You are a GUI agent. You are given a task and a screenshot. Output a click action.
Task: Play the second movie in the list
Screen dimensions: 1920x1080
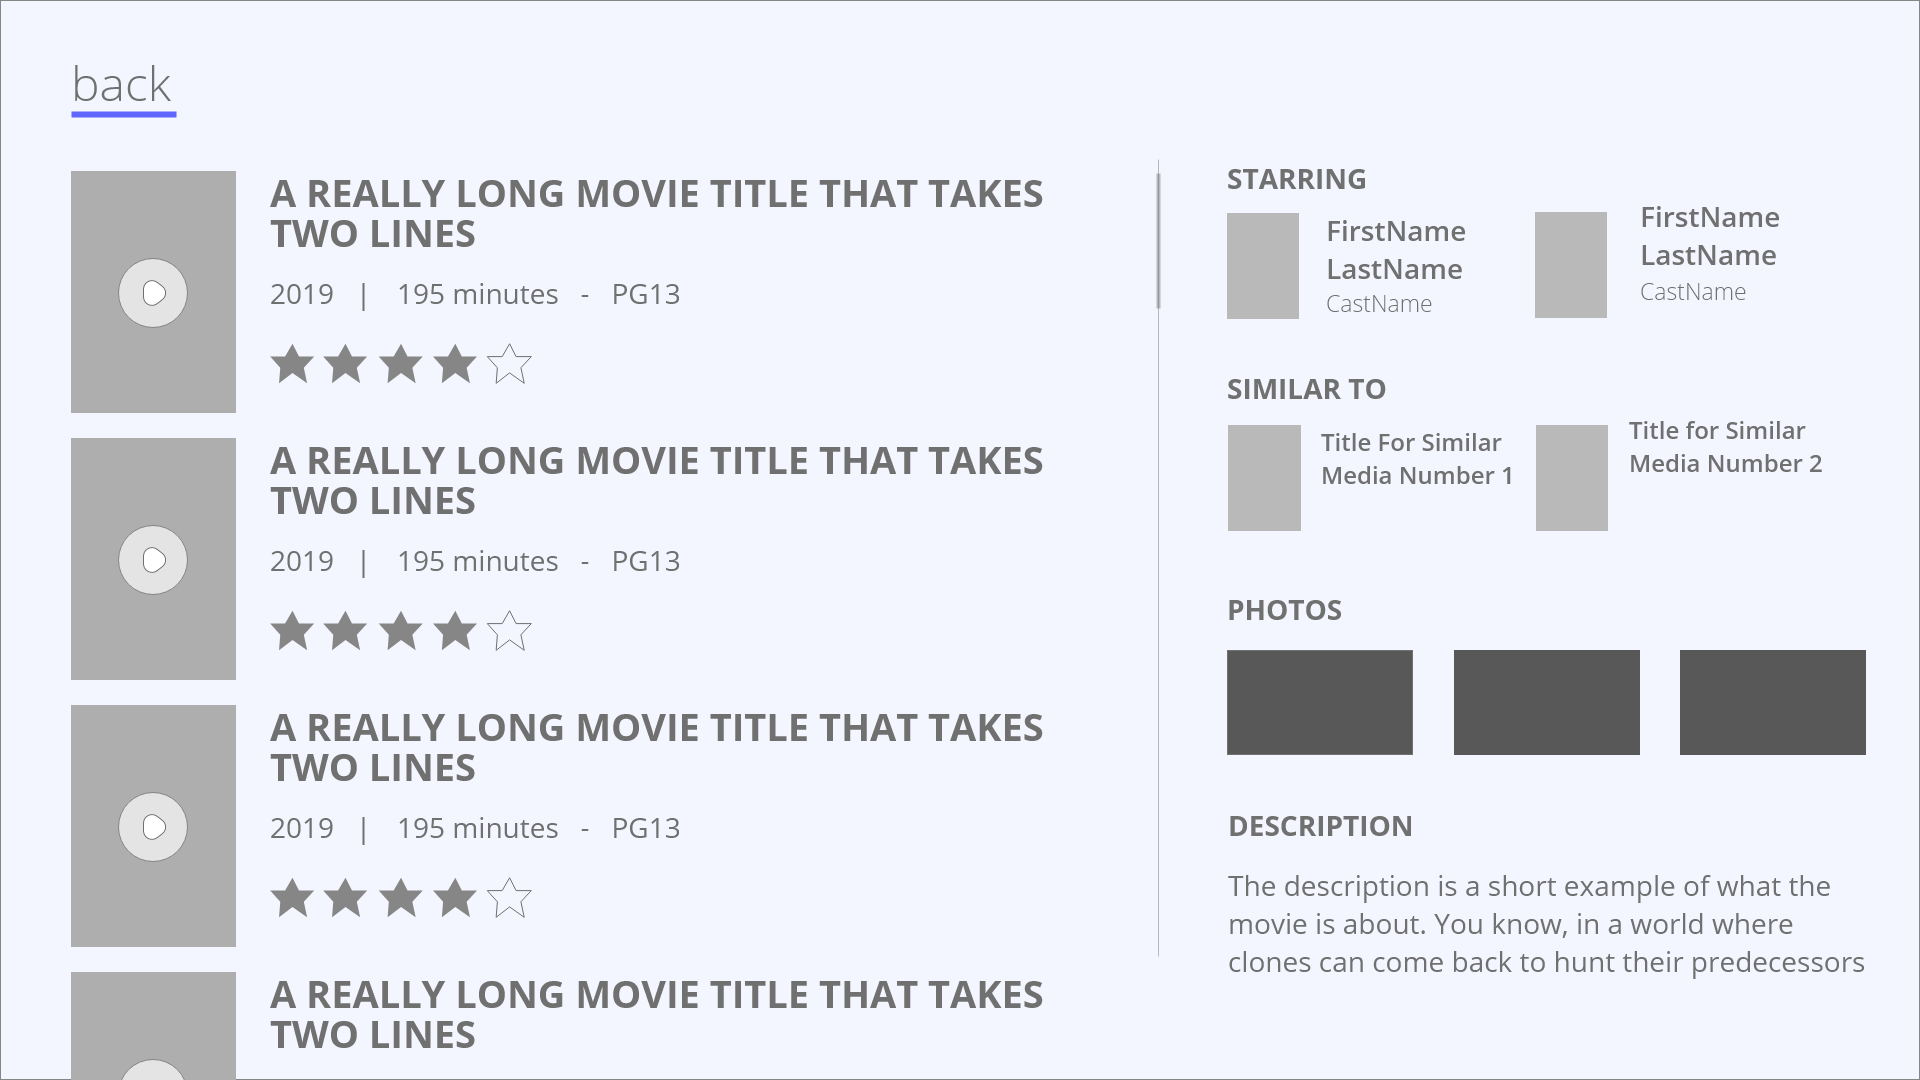click(153, 560)
